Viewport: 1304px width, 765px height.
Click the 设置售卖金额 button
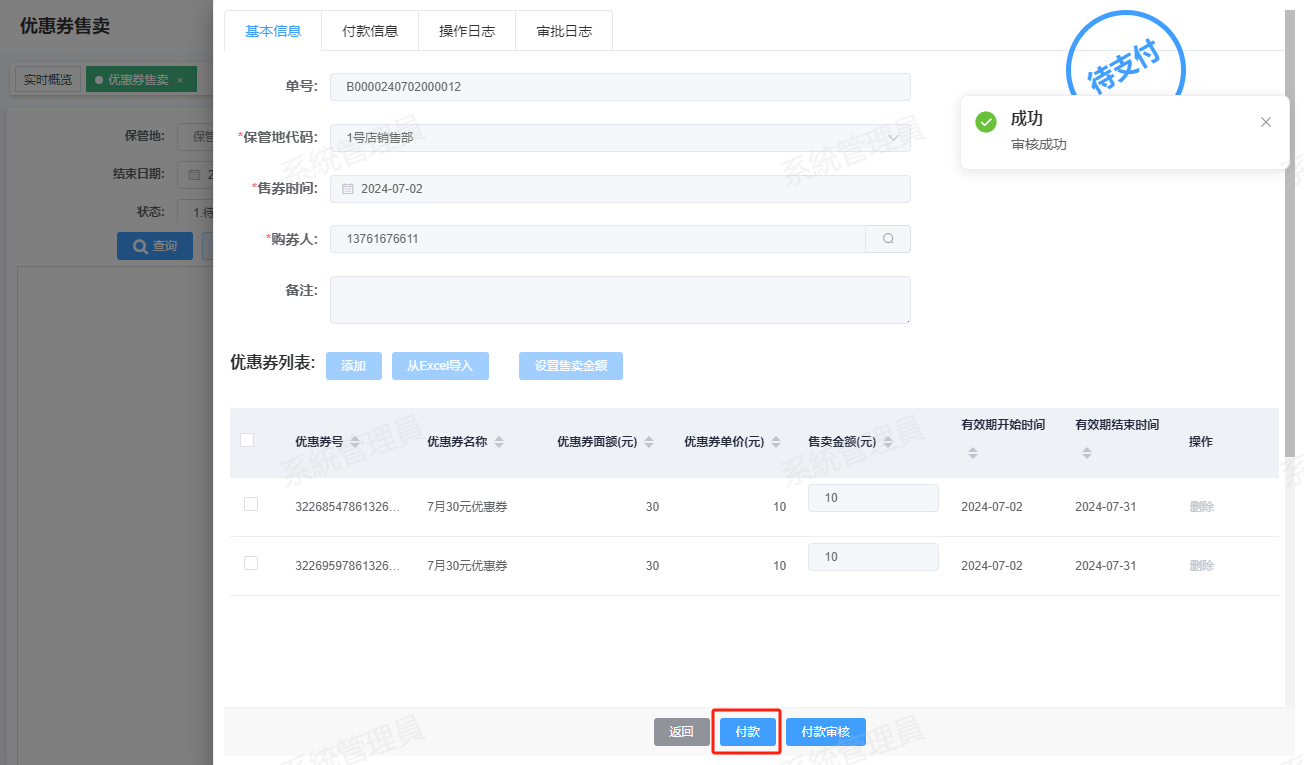pos(571,366)
